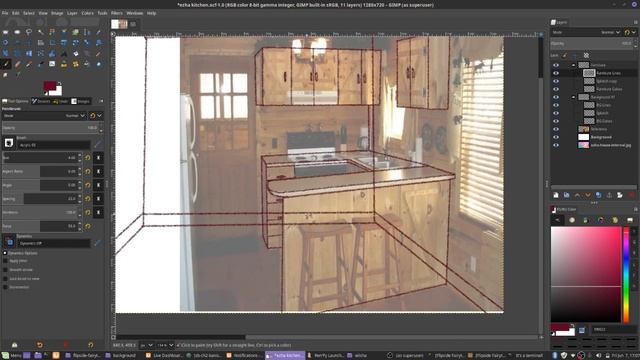Collapse the Background #1 layer group
Image resolution: width=640 pixels, height=360 pixels.
click(x=573, y=97)
